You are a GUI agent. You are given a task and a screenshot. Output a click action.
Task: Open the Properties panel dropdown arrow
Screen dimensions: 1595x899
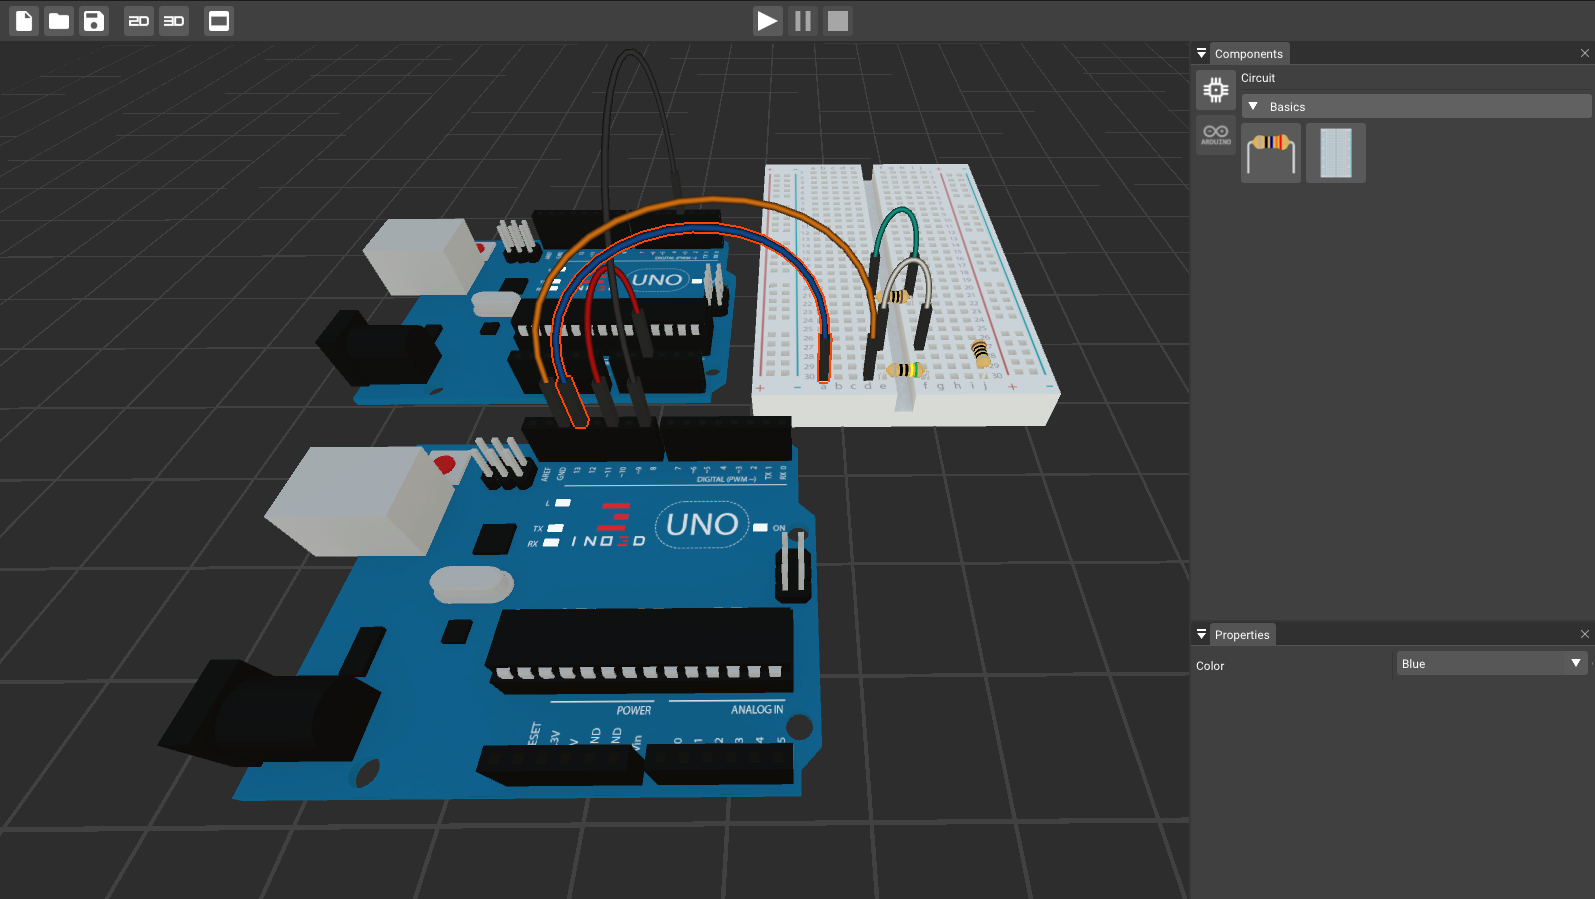1202,634
